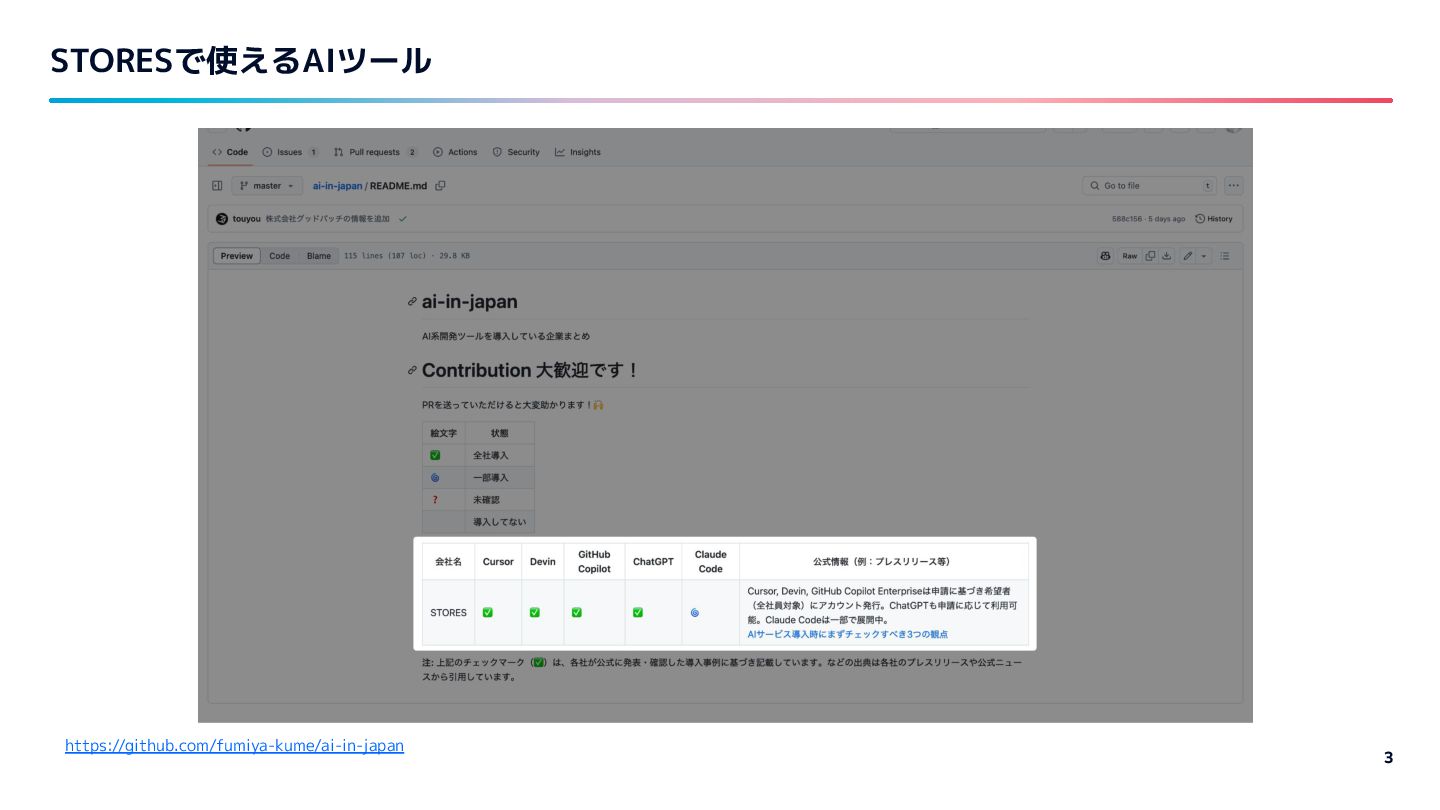
Task: Click anchor link beside Contribution heading
Action: (x=412, y=370)
